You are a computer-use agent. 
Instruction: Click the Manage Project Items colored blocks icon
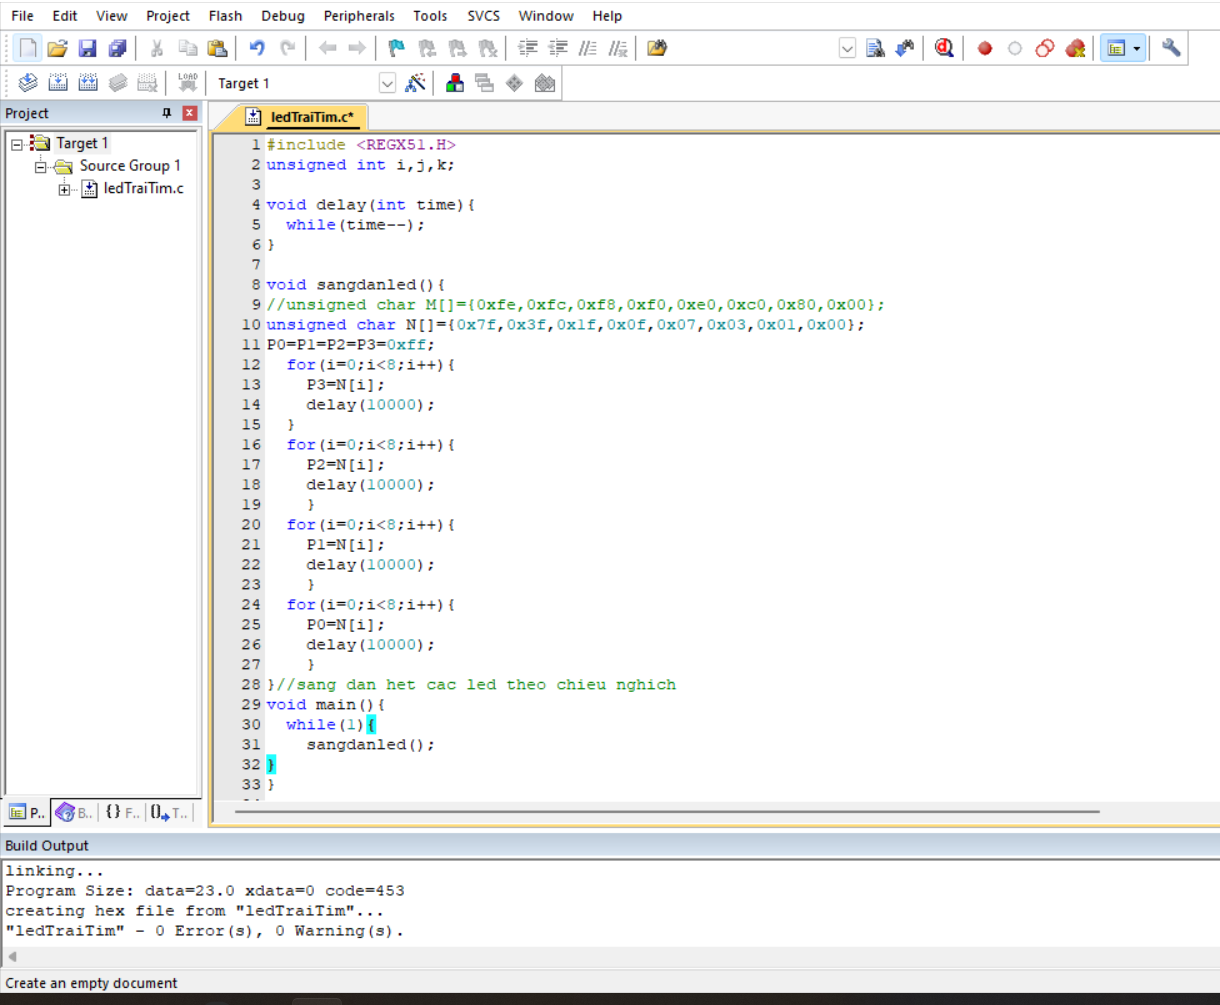pyautogui.click(x=455, y=83)
